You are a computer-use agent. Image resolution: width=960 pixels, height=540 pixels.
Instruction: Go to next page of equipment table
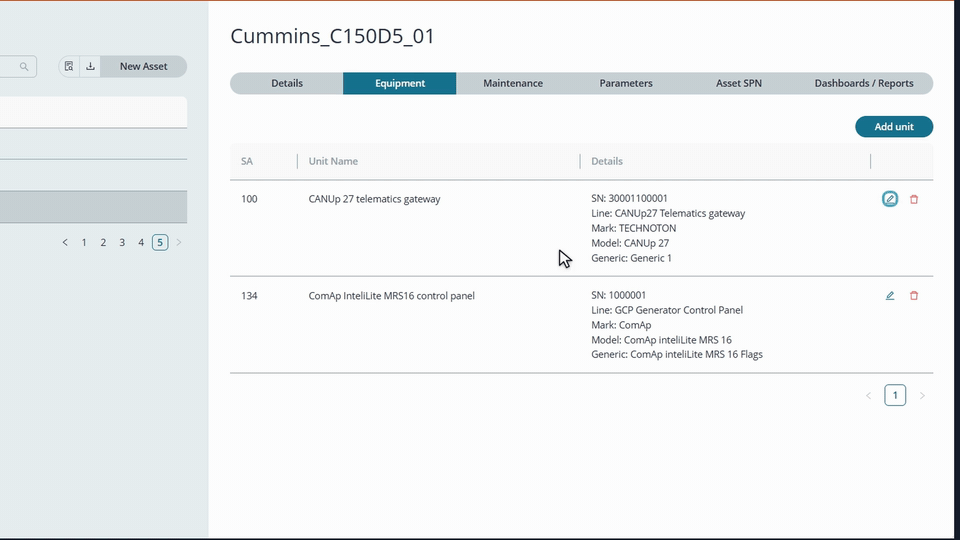click(922, 396)
